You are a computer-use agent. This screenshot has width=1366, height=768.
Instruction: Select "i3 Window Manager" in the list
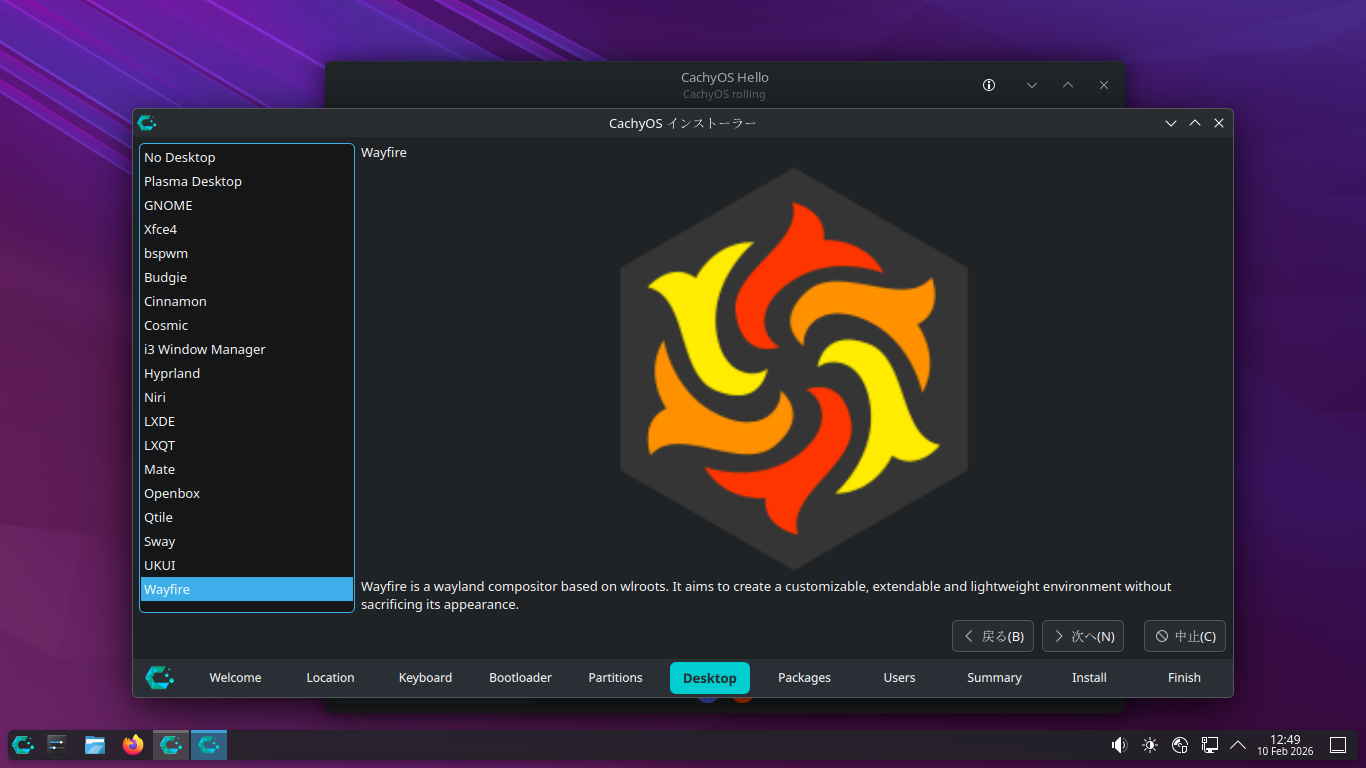pyautogui.click(x=247, y=349)
